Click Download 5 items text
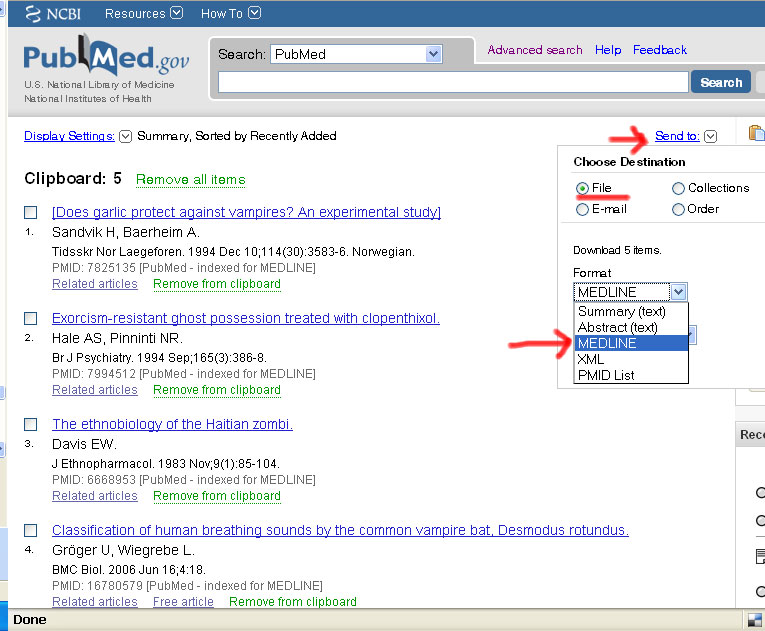The width and height of the screenshot is (765, 631). click(617, 250)
